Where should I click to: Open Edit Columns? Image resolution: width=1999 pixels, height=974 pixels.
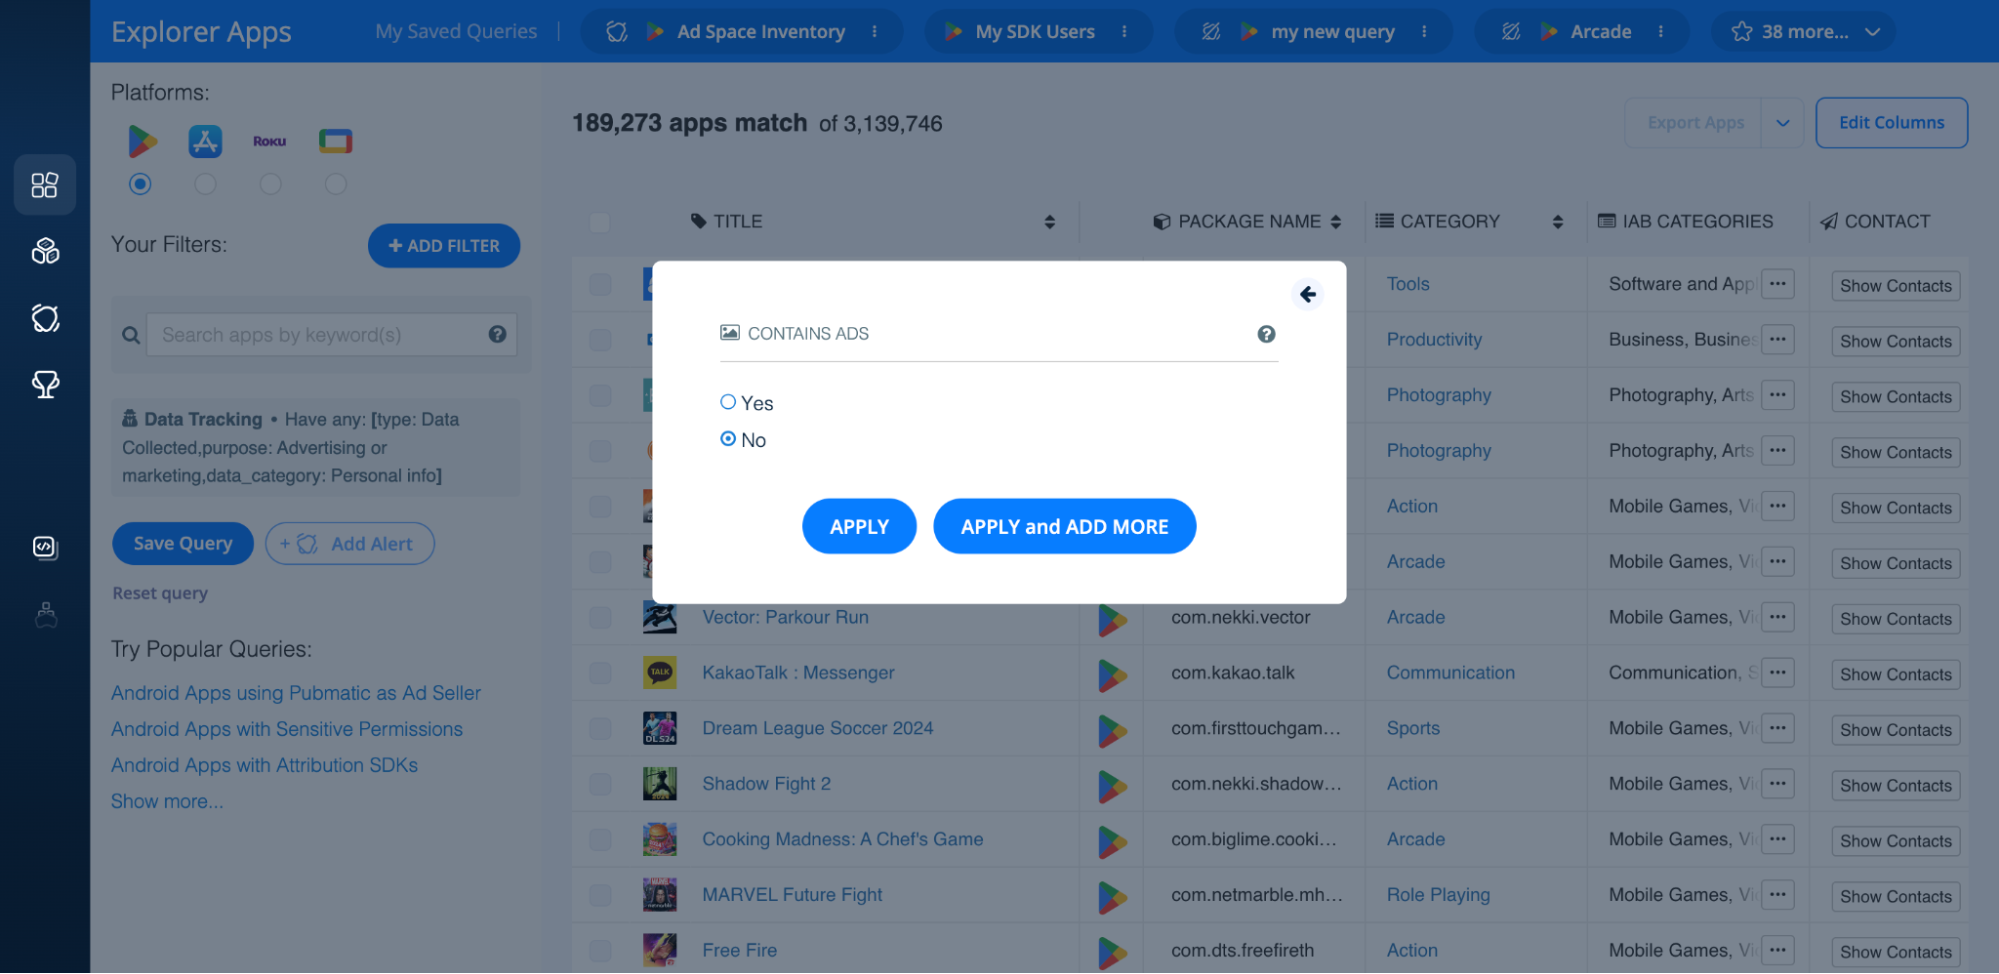pos(1891,123)
